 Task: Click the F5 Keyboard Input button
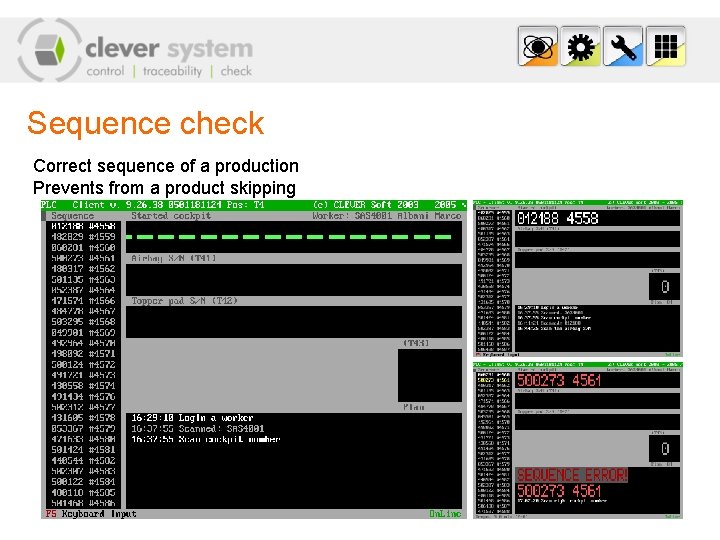pyautogui.click(x=91, y=514)
